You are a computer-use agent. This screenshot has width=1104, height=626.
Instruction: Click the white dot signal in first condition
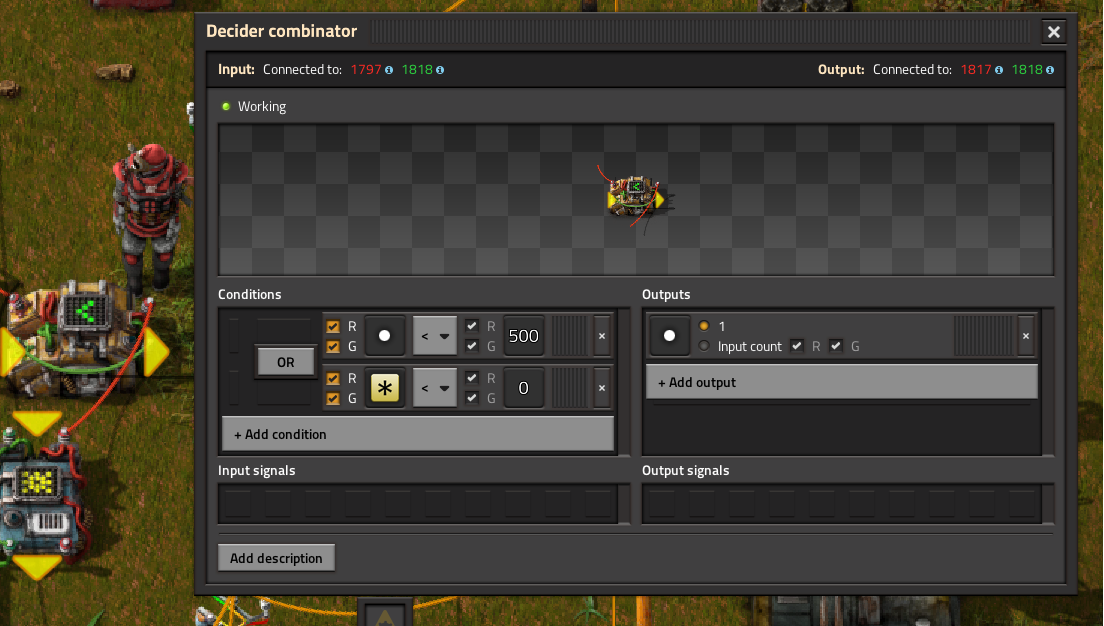384,336
